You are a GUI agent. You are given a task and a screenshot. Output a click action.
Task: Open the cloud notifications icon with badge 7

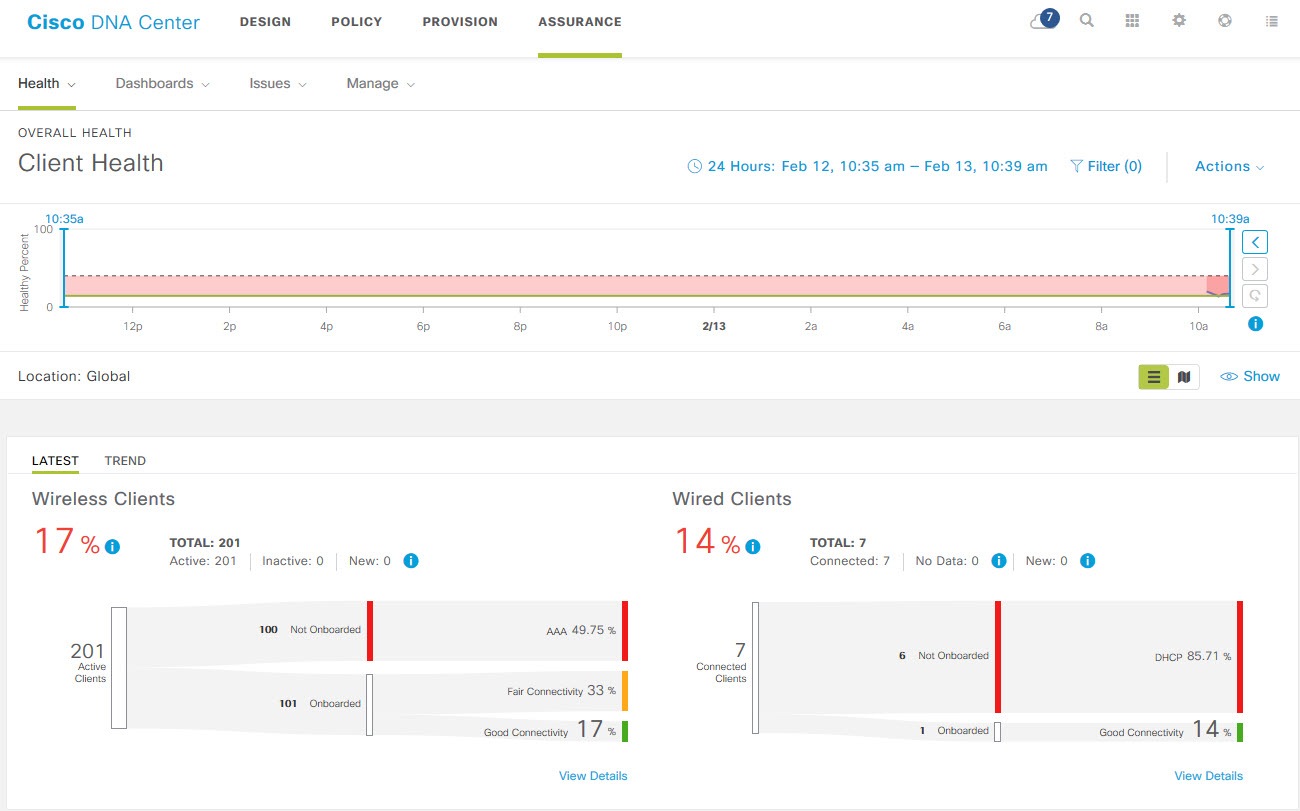[x=1044, y=20]
